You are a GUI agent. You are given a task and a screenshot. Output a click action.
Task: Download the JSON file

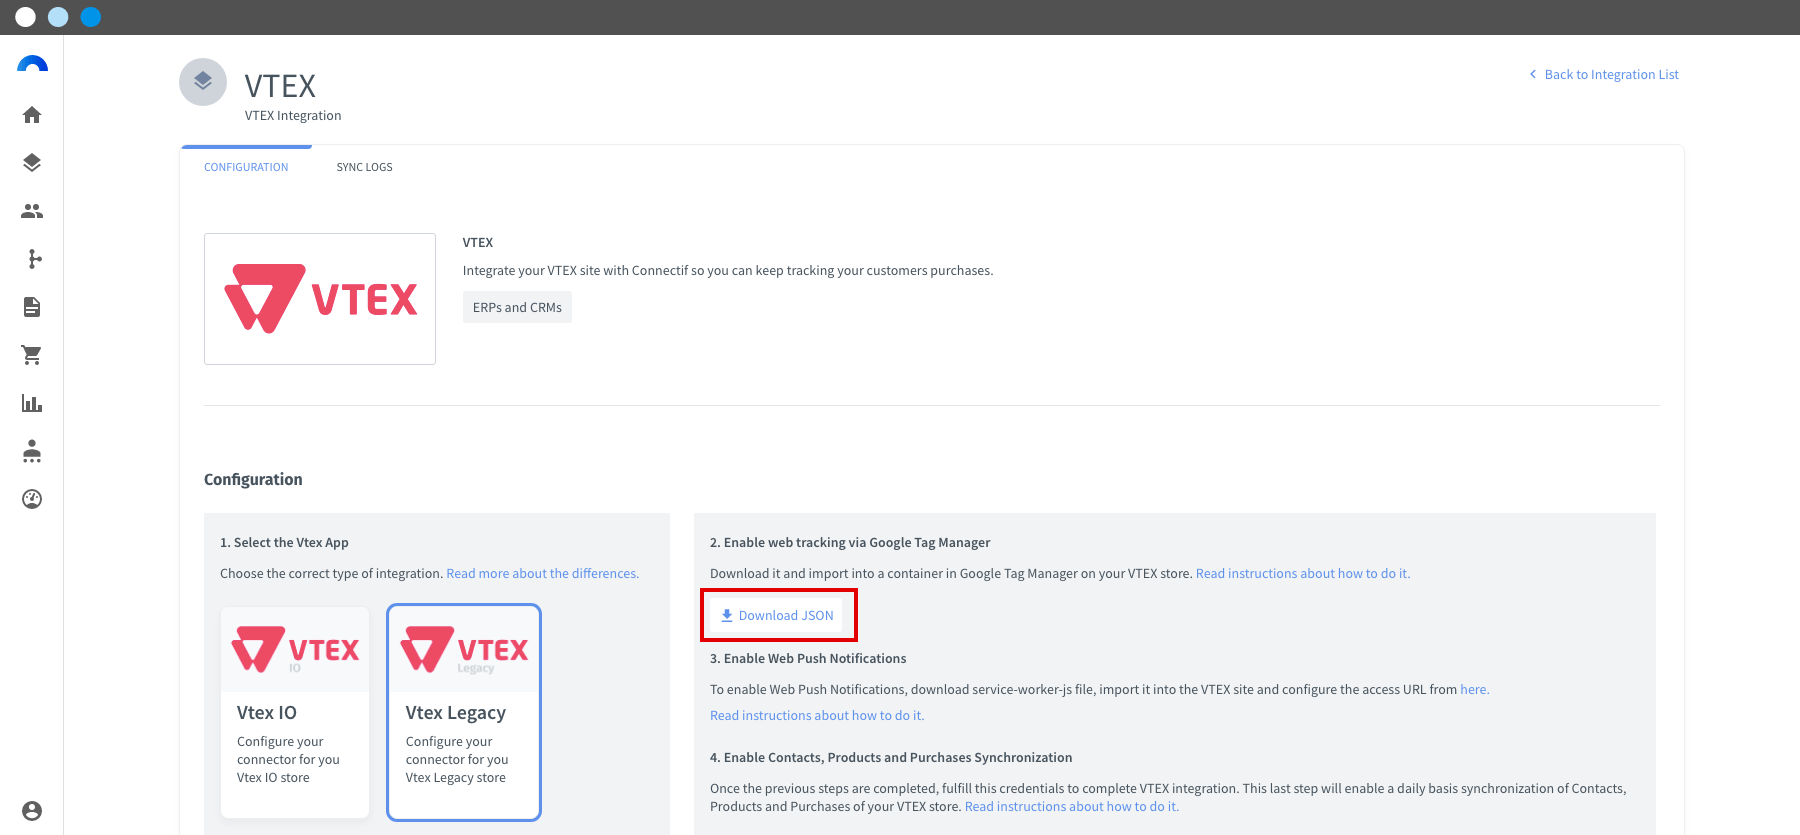pos(777,615)
